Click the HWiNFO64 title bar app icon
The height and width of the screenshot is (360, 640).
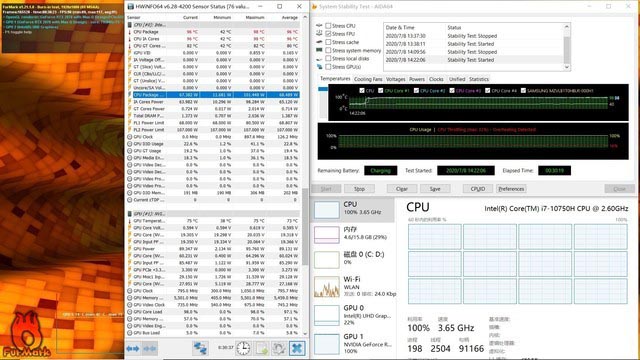pyautogui.click(x=130, y=7)
